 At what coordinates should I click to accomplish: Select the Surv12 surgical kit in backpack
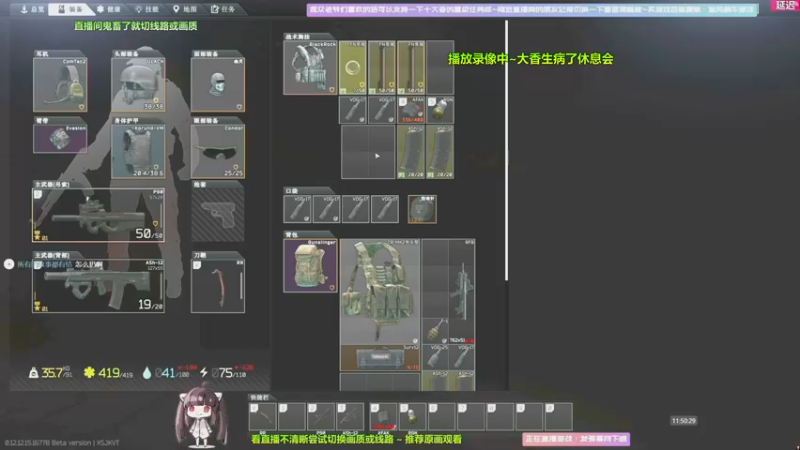[x=380, y=358]
